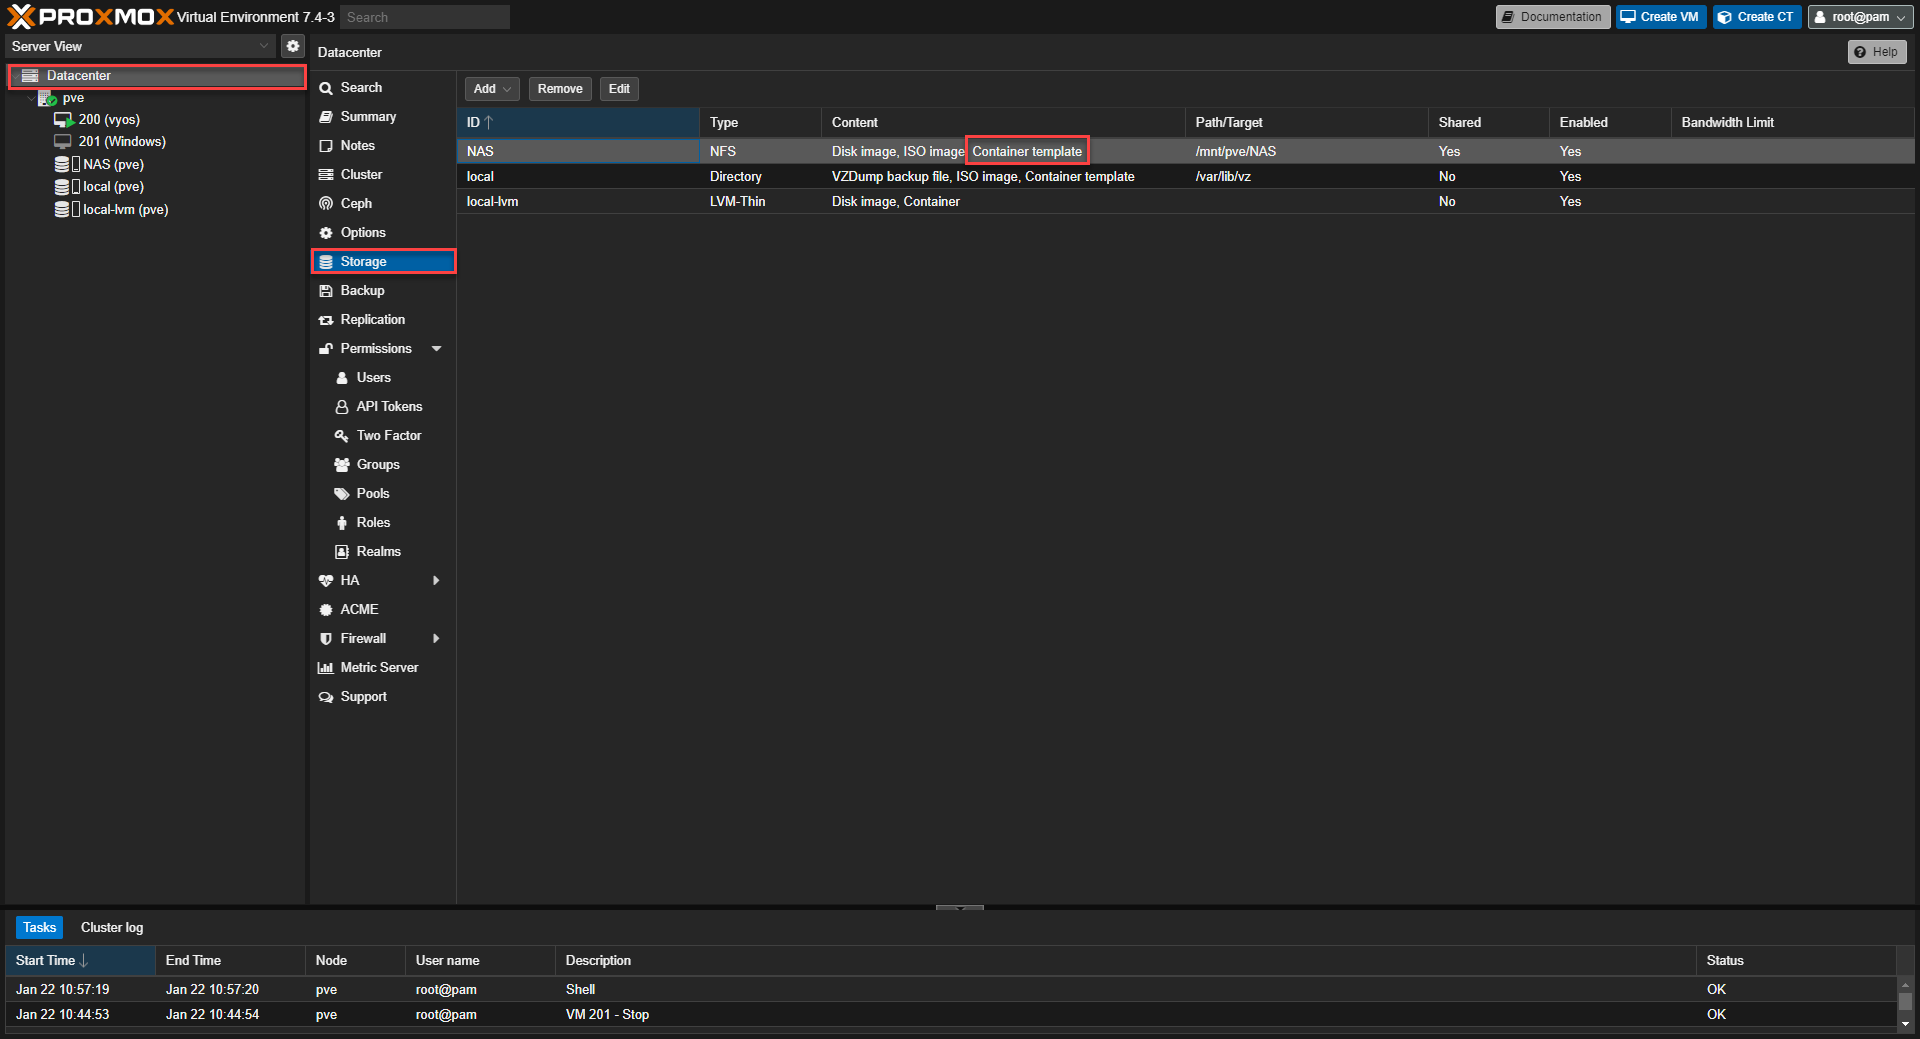The image size is (1920, 1039).
Task: Switch to the Tasks tab
Action: tap(39, 928)
